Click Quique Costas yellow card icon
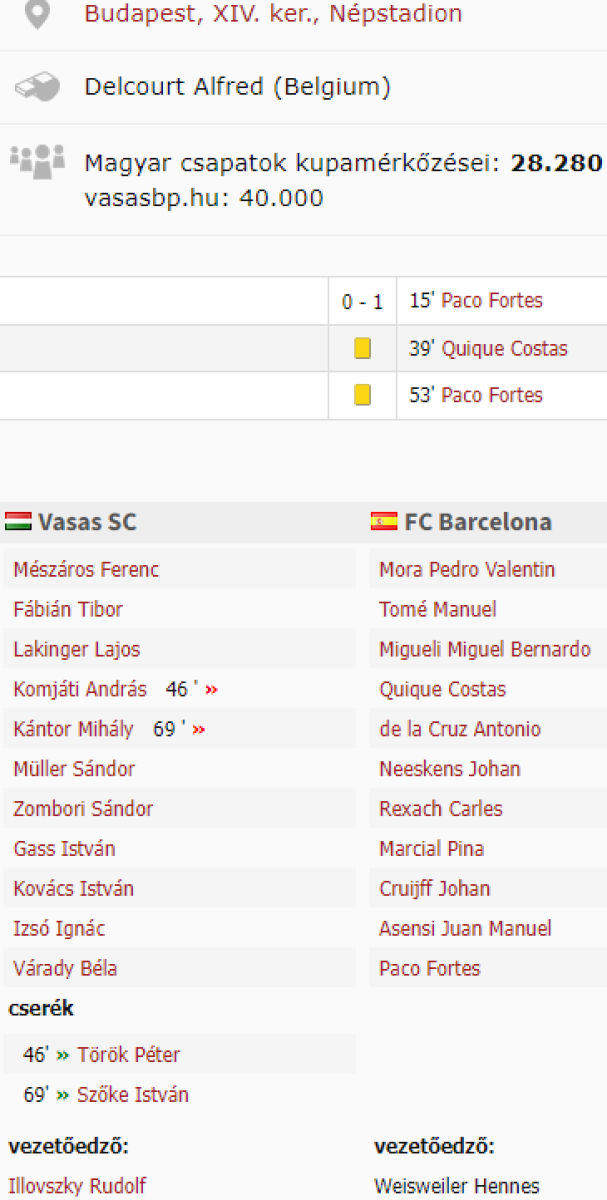Screen dimensions: 607x1200 [362, 348]
